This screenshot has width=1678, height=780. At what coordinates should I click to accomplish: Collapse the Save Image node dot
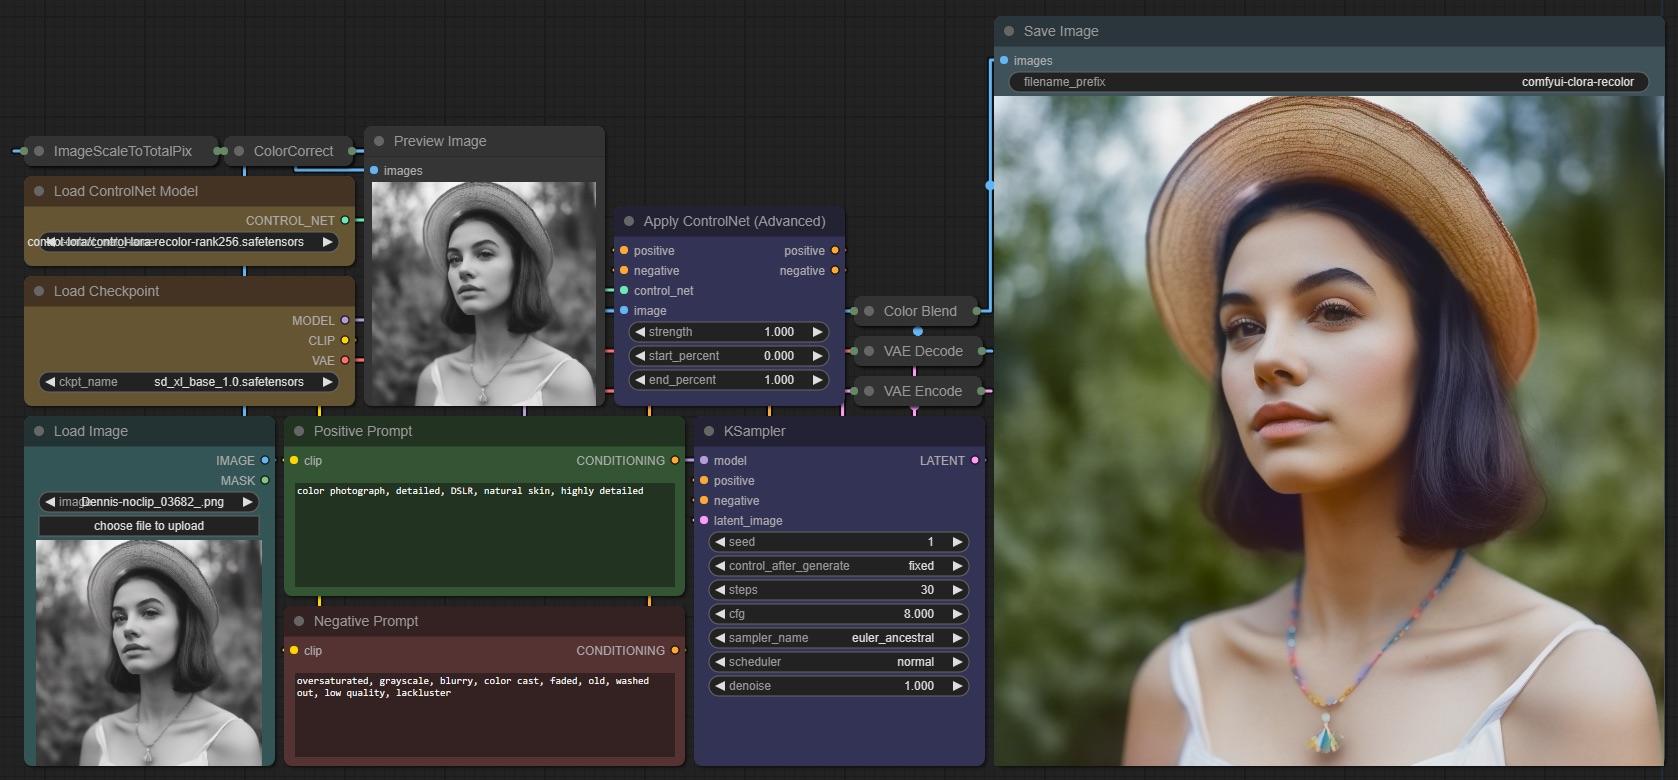[1009, 31]
